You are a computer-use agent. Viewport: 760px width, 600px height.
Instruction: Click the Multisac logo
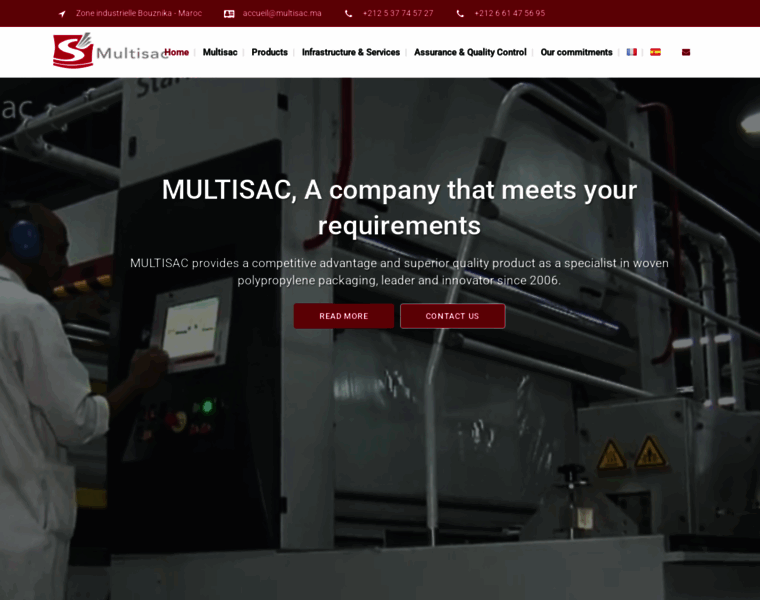[109, 51]
